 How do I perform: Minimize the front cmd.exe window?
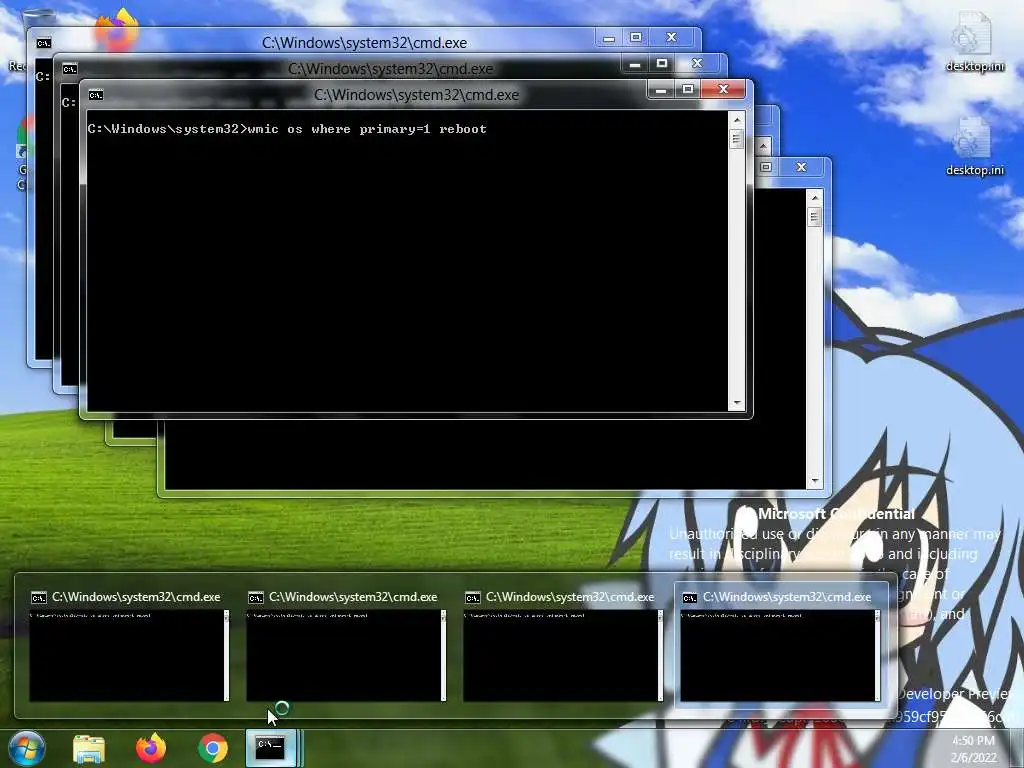click(661, 89)
